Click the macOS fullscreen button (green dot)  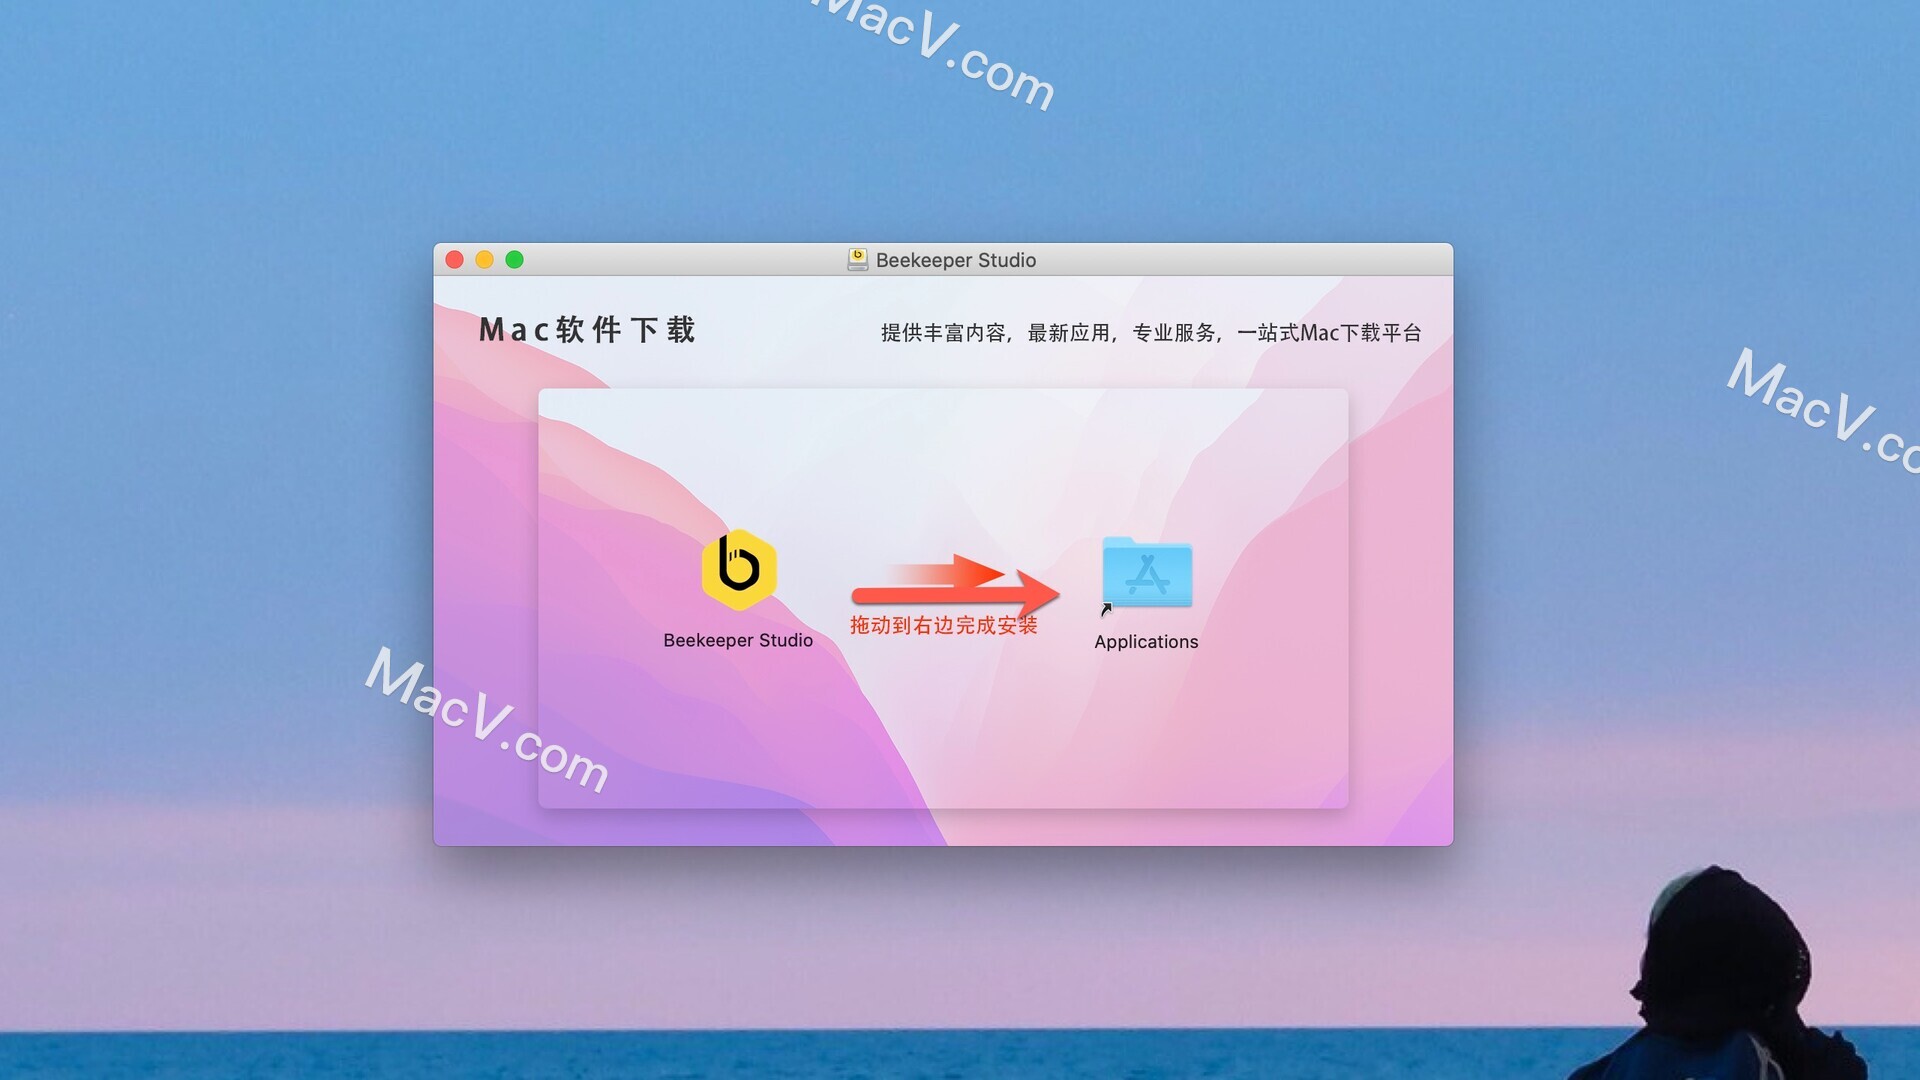click(x=514, y=258)
